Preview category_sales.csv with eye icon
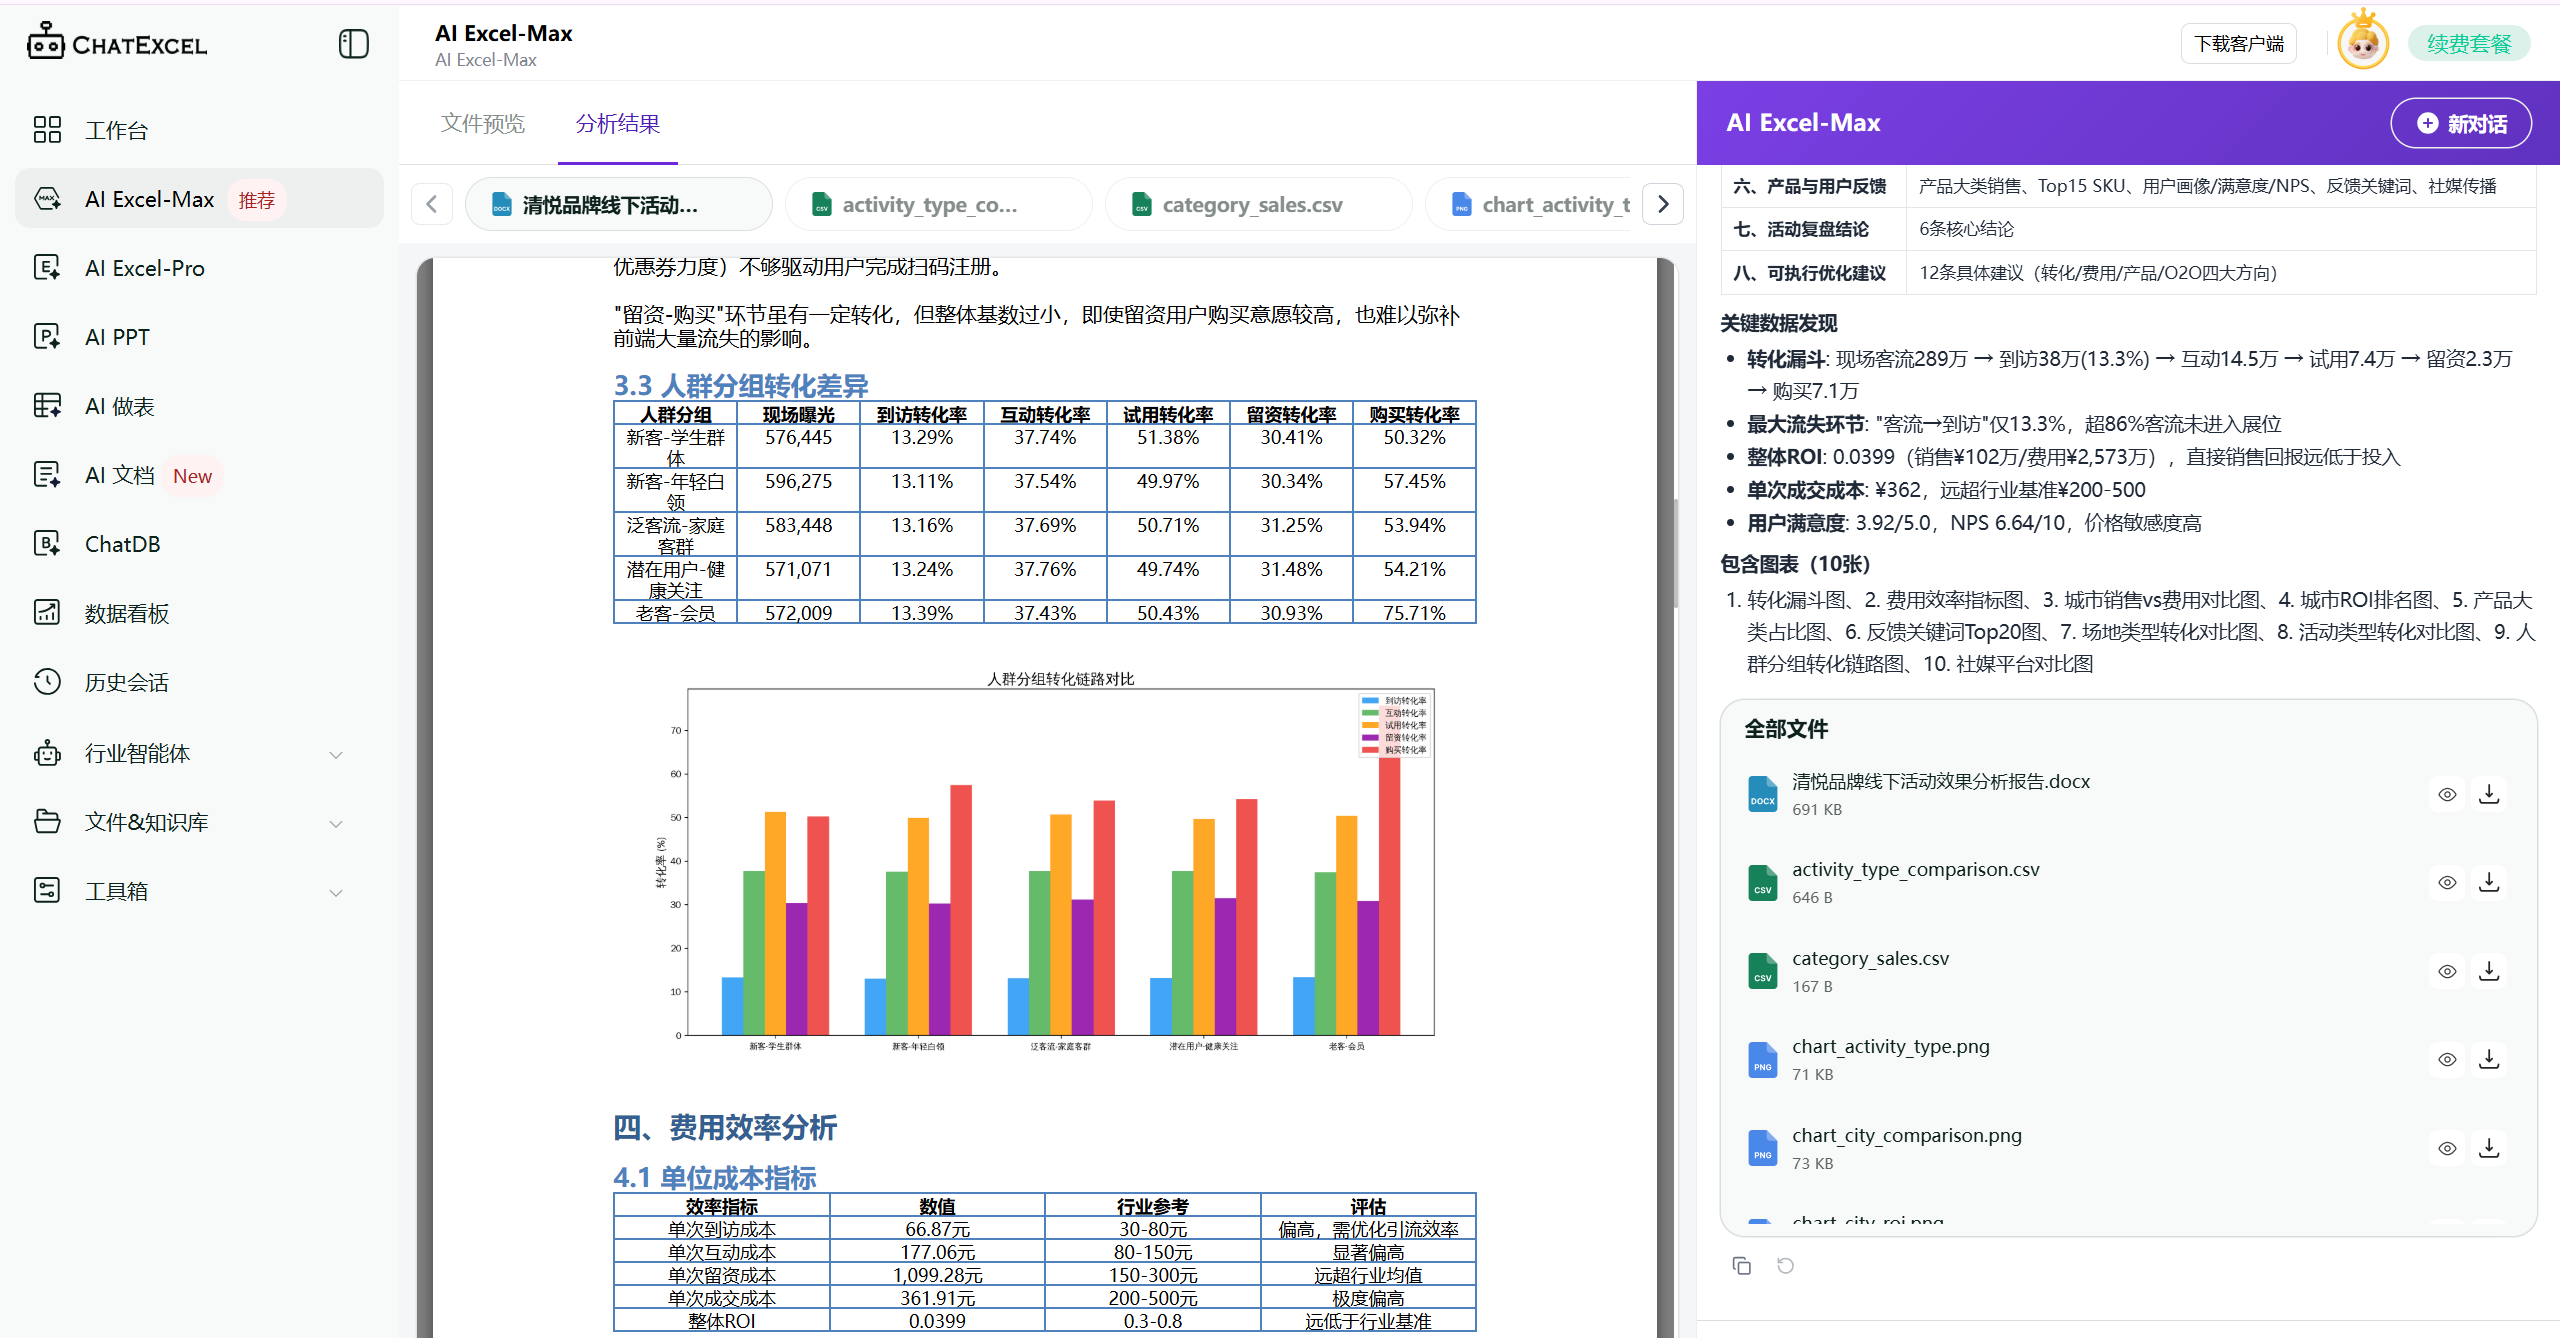Viewport: 2560px width, 1338px height. (x=2447, y=972)
